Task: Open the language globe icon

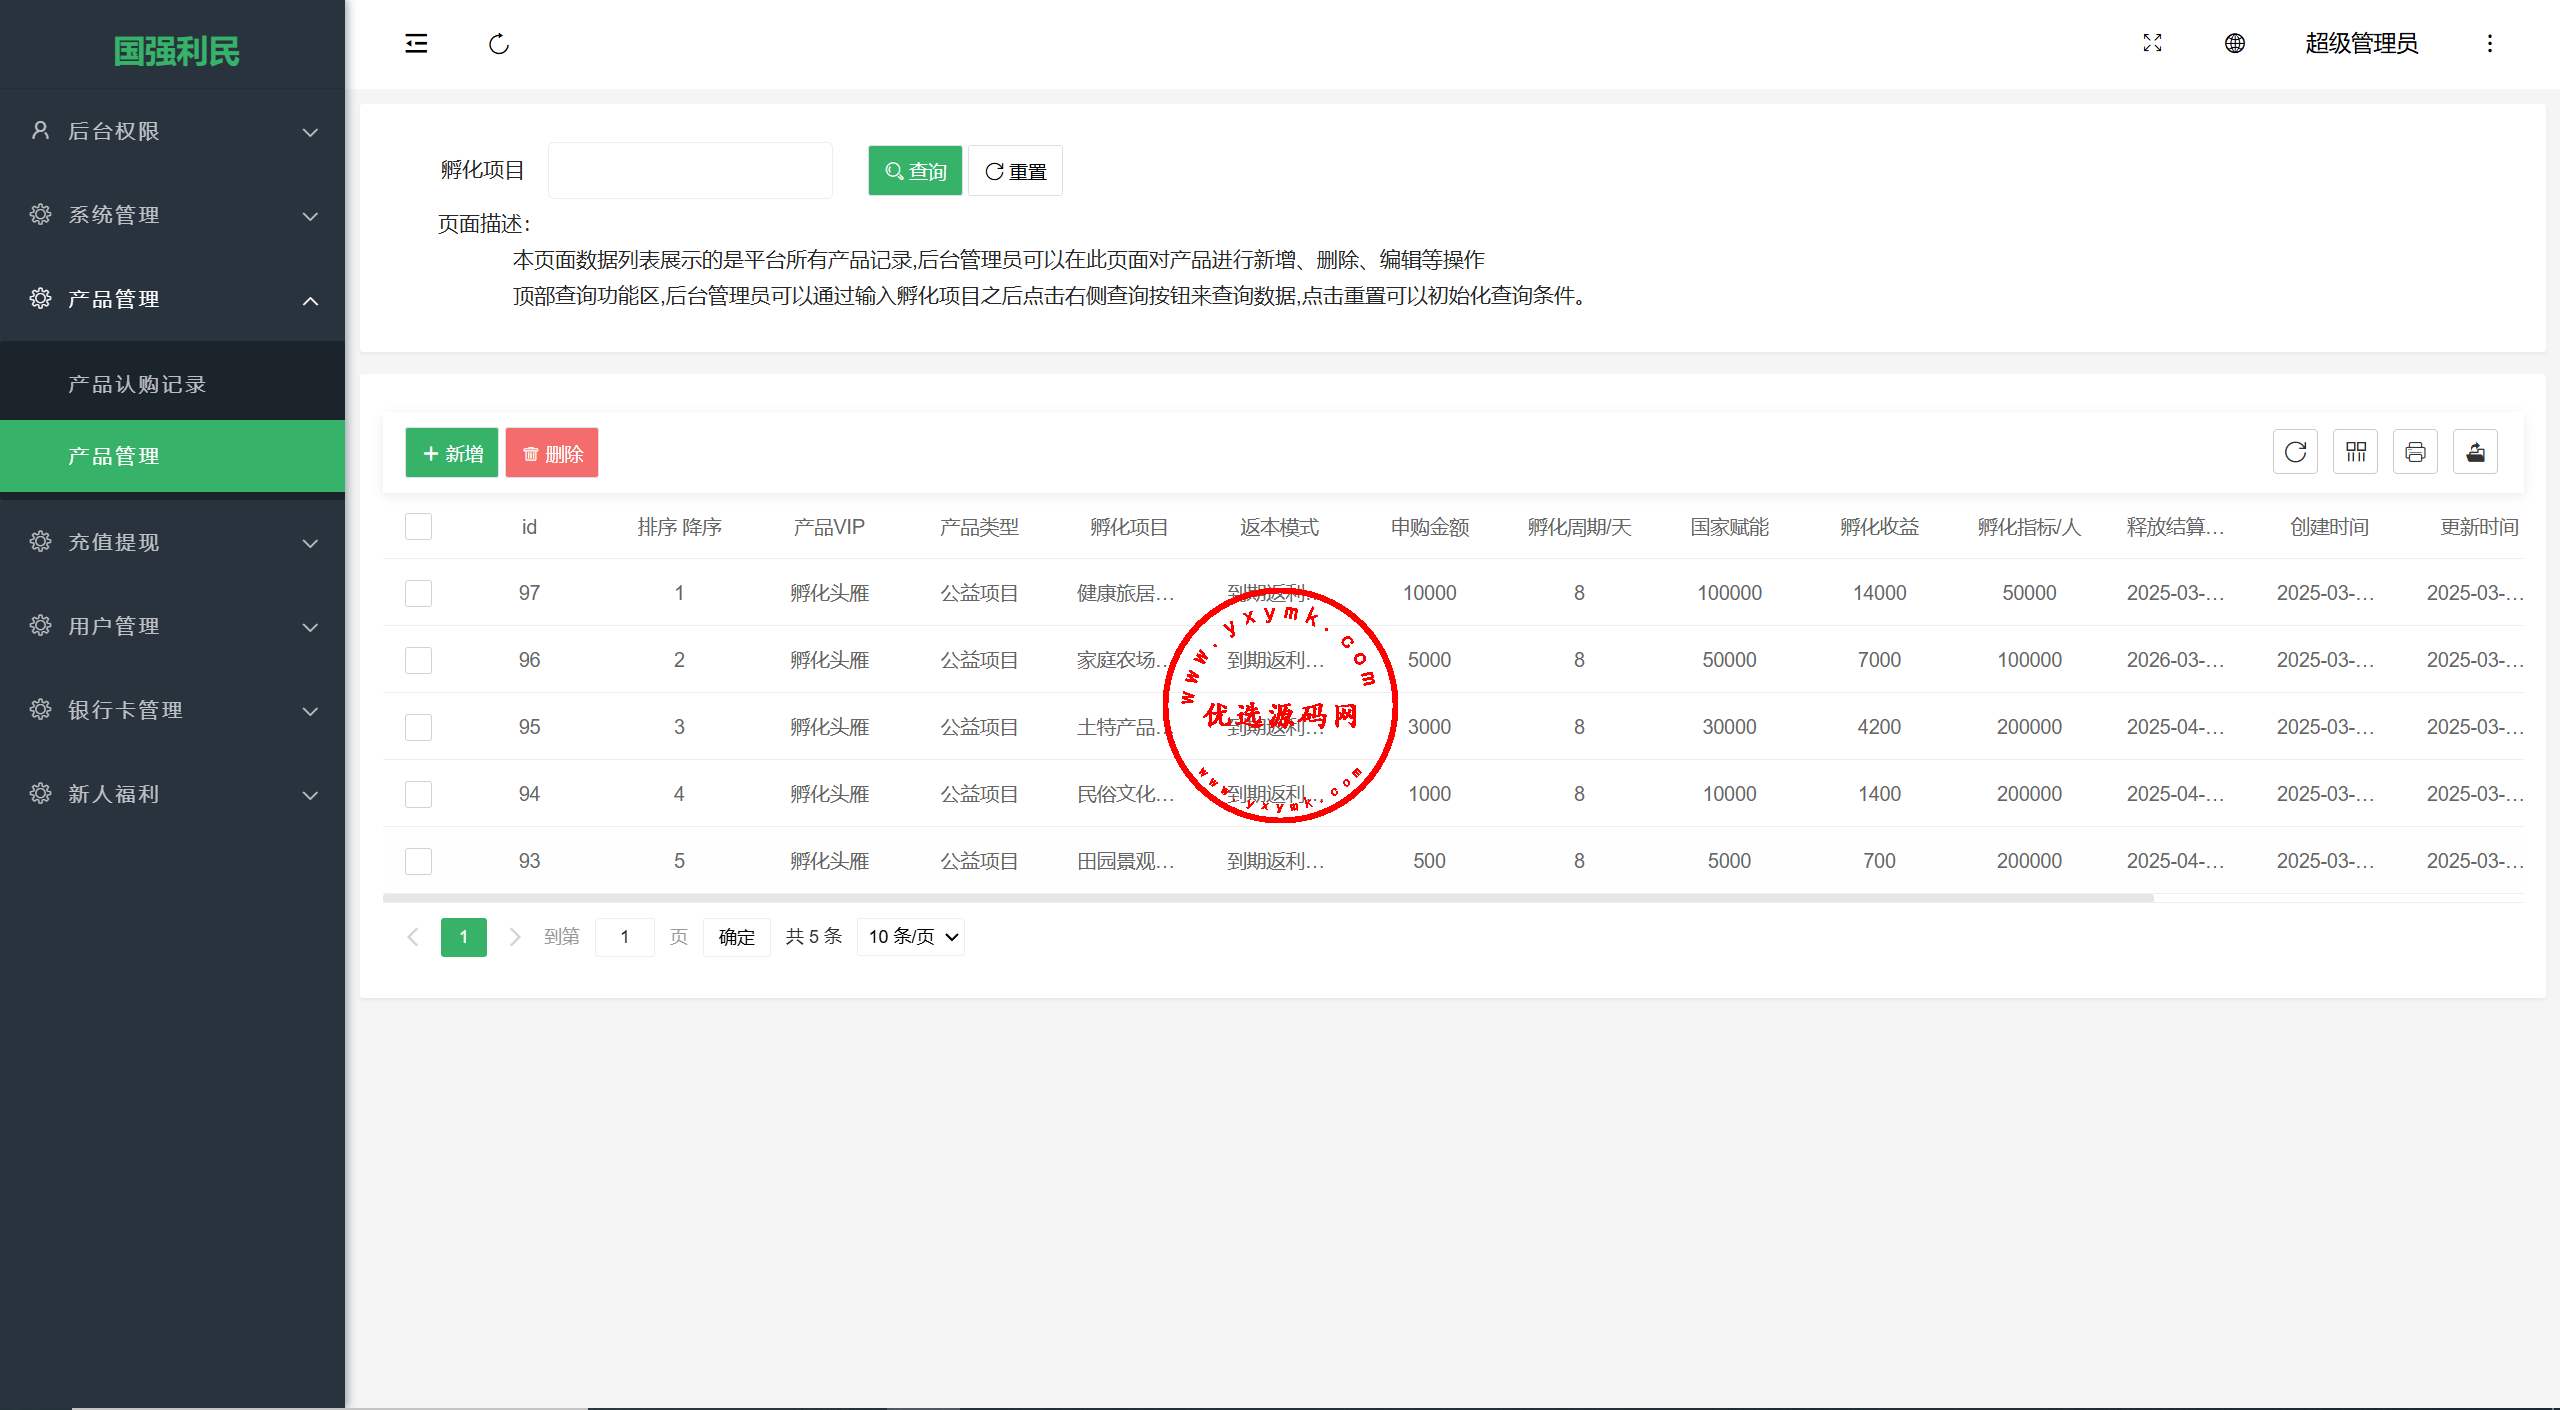Action: click(2234, 43)
